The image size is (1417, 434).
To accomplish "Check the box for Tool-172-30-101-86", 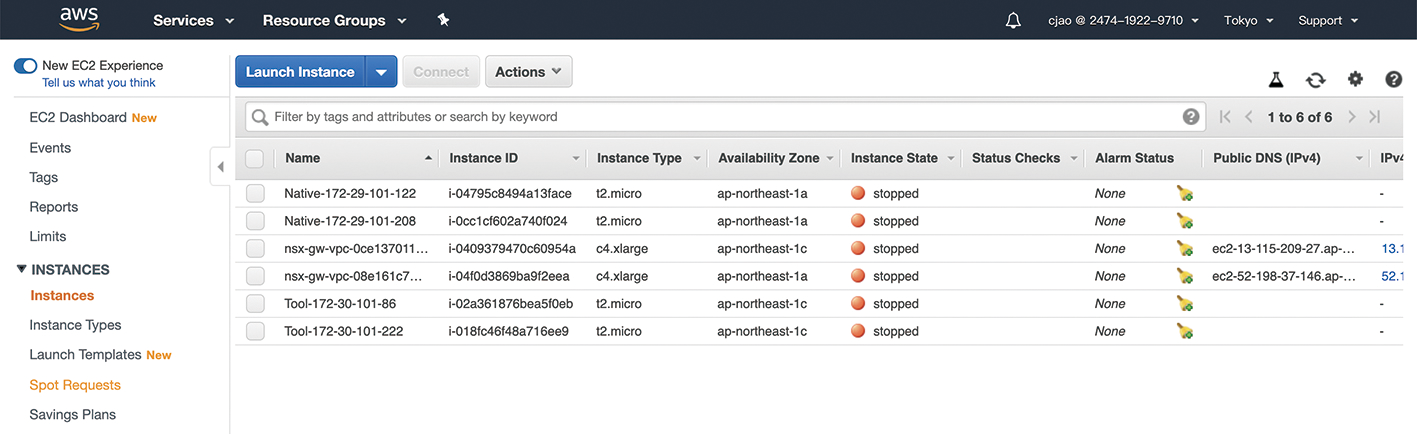I will coord(255,303).
